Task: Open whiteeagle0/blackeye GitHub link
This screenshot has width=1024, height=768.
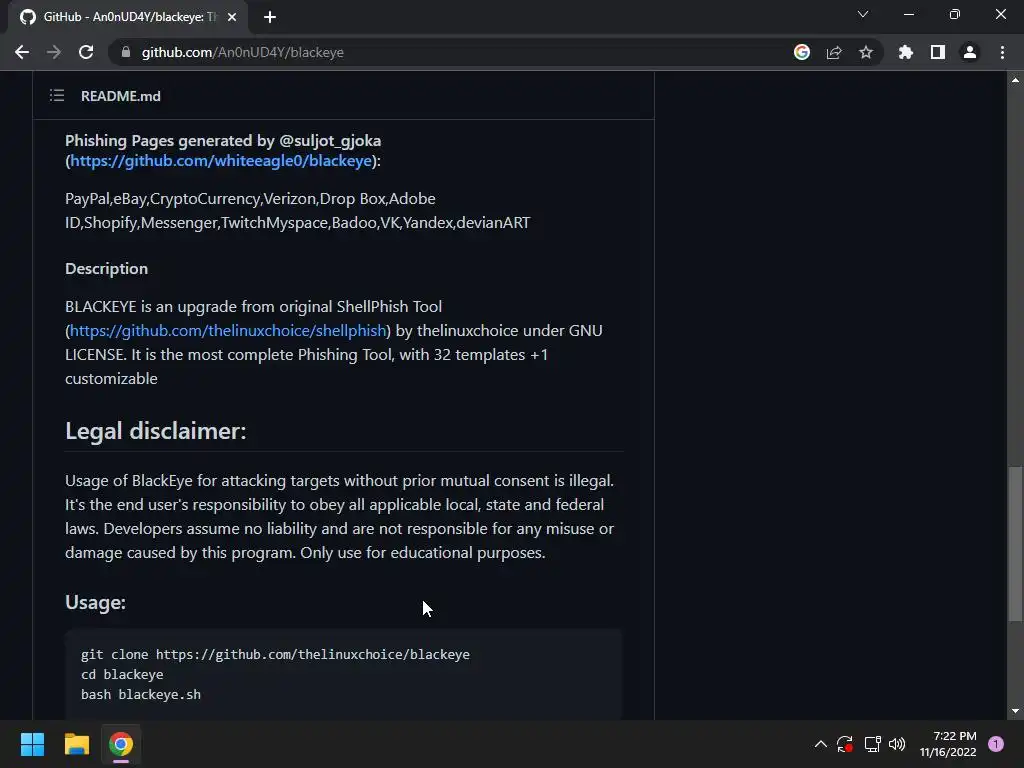Action: click(x=221, y=161)
